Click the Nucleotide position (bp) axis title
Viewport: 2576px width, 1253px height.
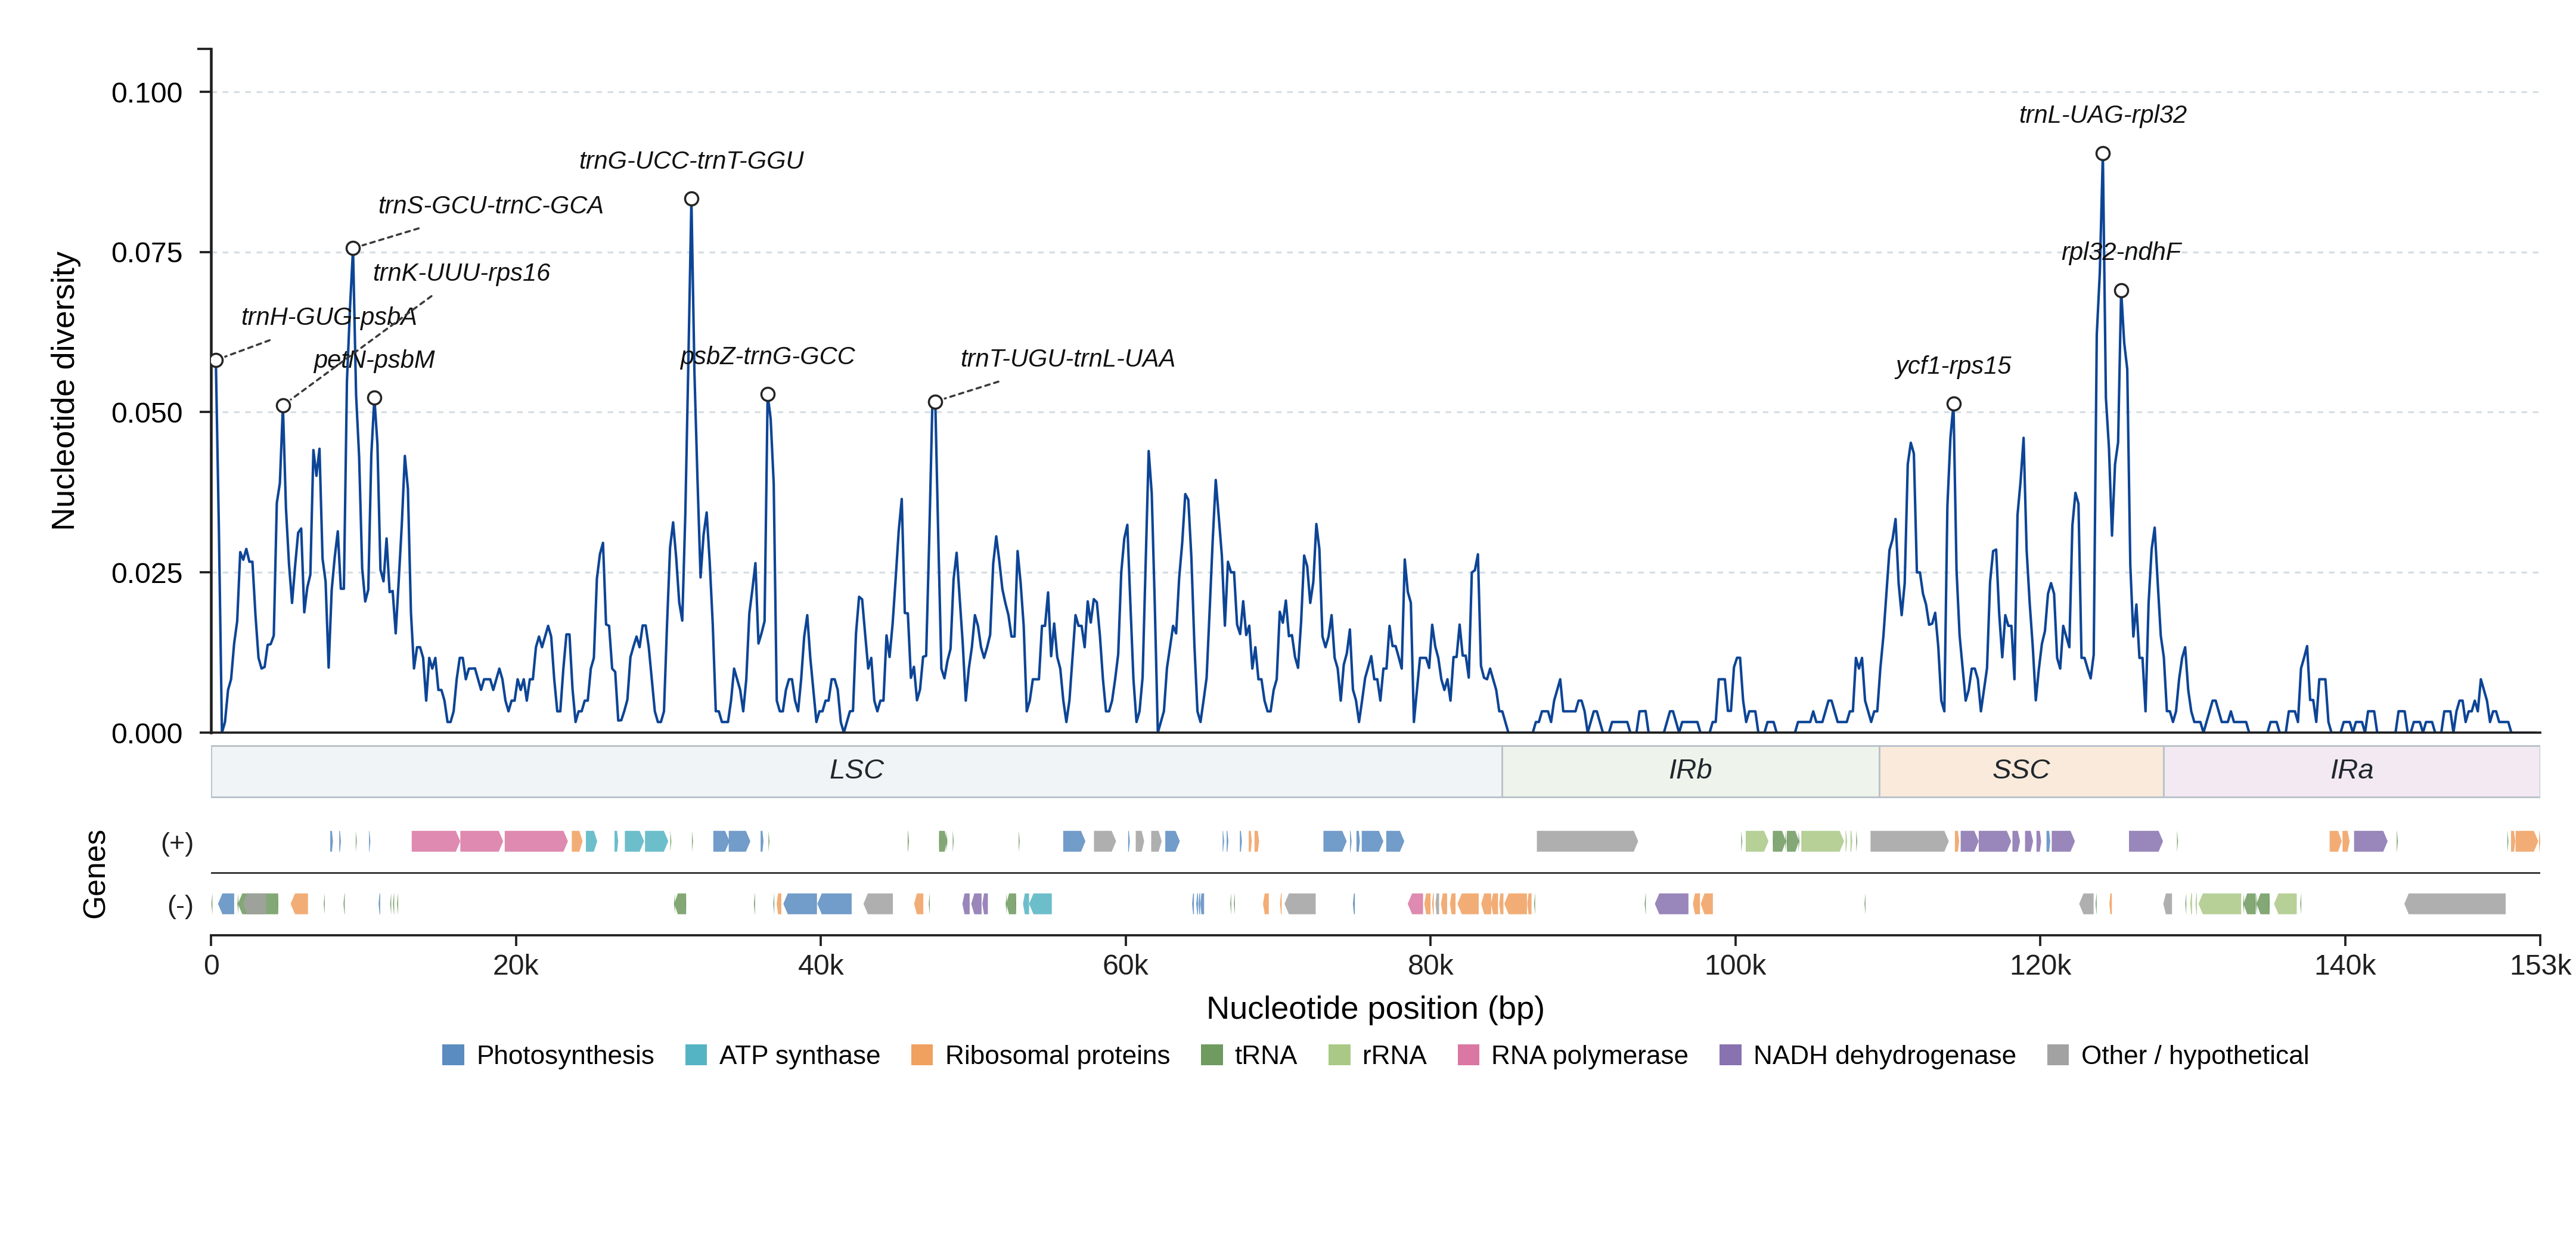1375,1008
